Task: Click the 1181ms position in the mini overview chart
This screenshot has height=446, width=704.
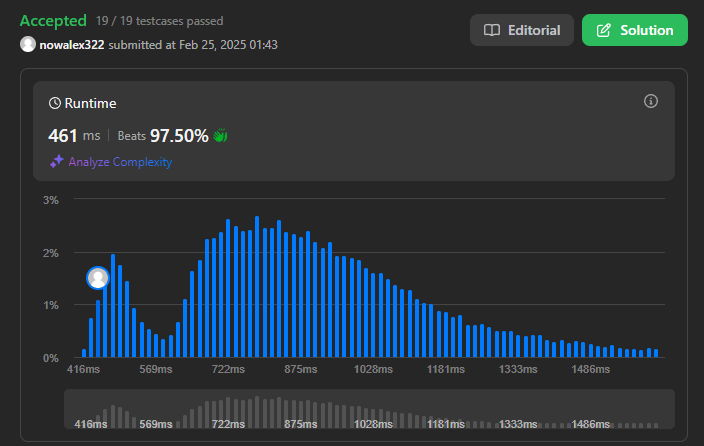Action: coord(447,424)
